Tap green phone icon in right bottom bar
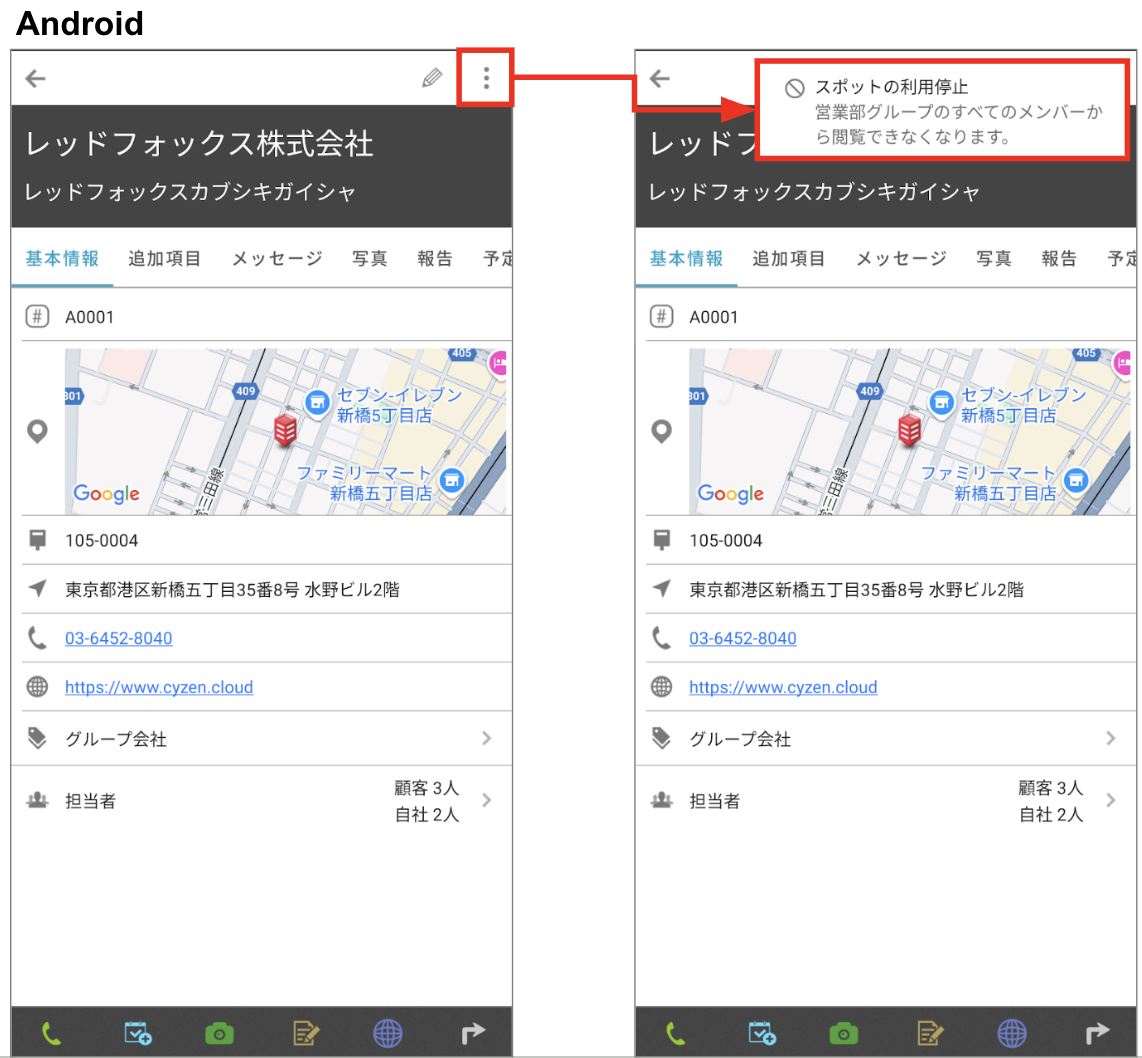1142x1058 pixels. [675, 1033]
